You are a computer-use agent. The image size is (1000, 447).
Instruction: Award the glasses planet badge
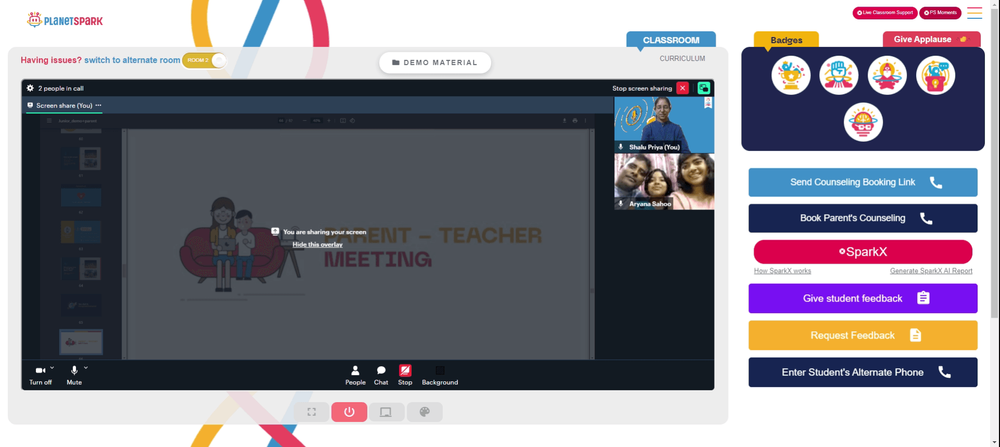(863, 122)
